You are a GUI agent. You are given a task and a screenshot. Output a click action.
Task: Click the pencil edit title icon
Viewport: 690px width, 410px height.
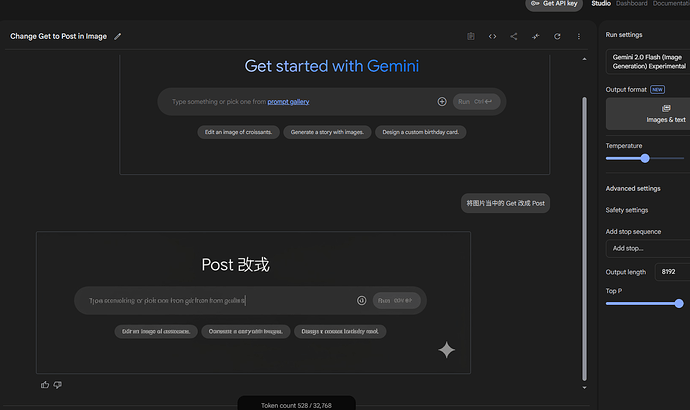(x=117, y=37)
